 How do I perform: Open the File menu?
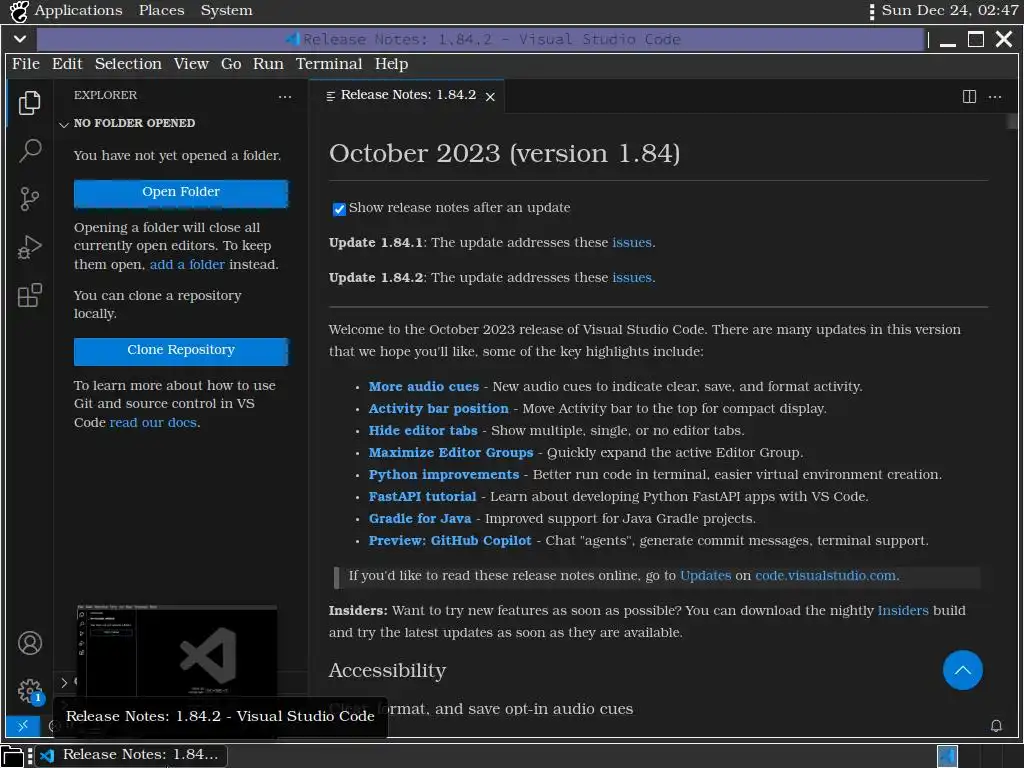tap(25, 64)
